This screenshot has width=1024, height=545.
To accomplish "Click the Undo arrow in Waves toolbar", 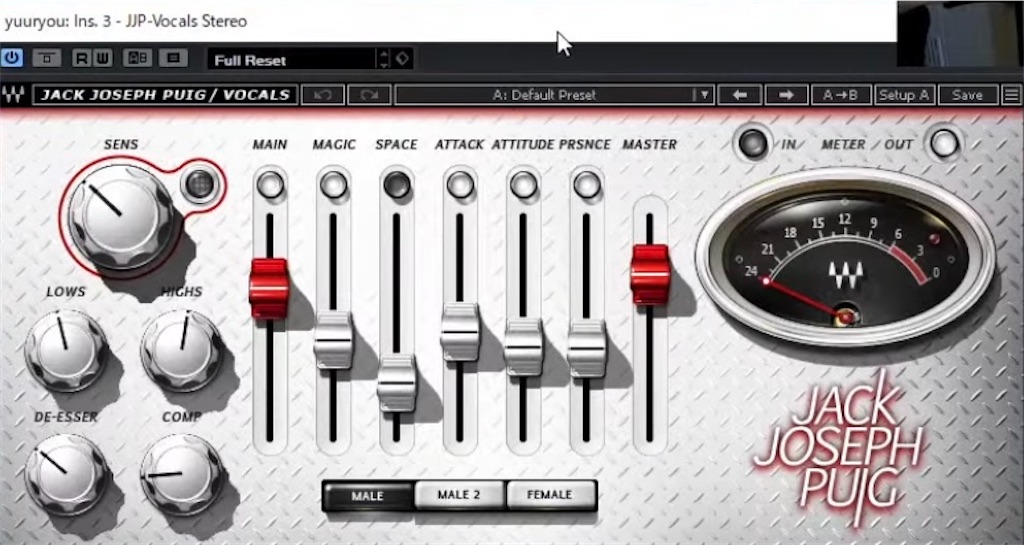I will (x=323, y=95).
